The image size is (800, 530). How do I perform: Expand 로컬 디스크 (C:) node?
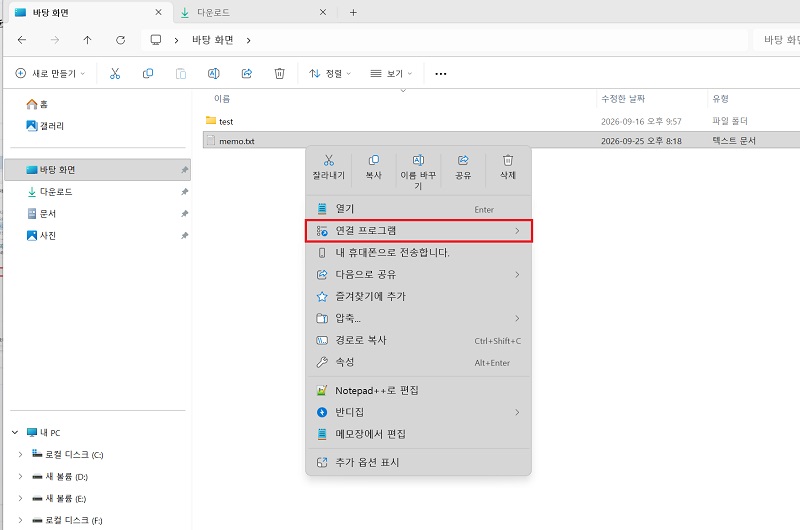click(x=20, y=454)
